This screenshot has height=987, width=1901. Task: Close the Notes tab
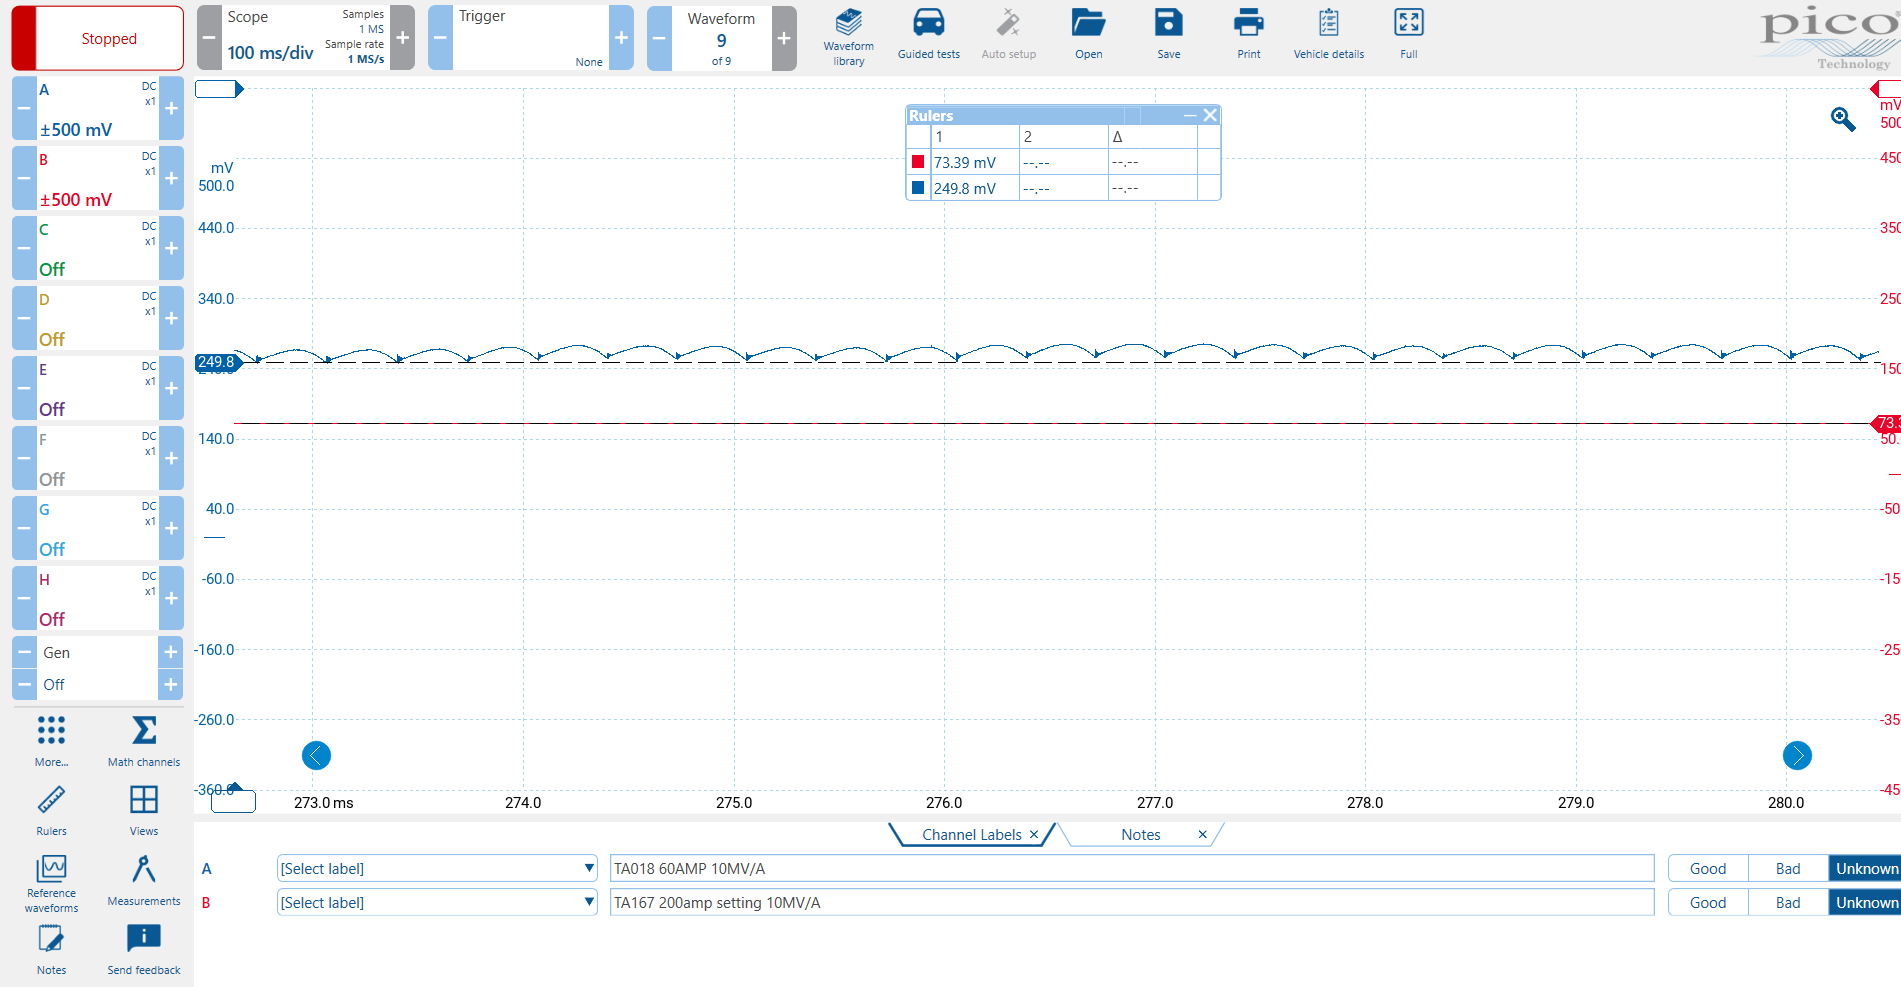tap(1202, 834)
